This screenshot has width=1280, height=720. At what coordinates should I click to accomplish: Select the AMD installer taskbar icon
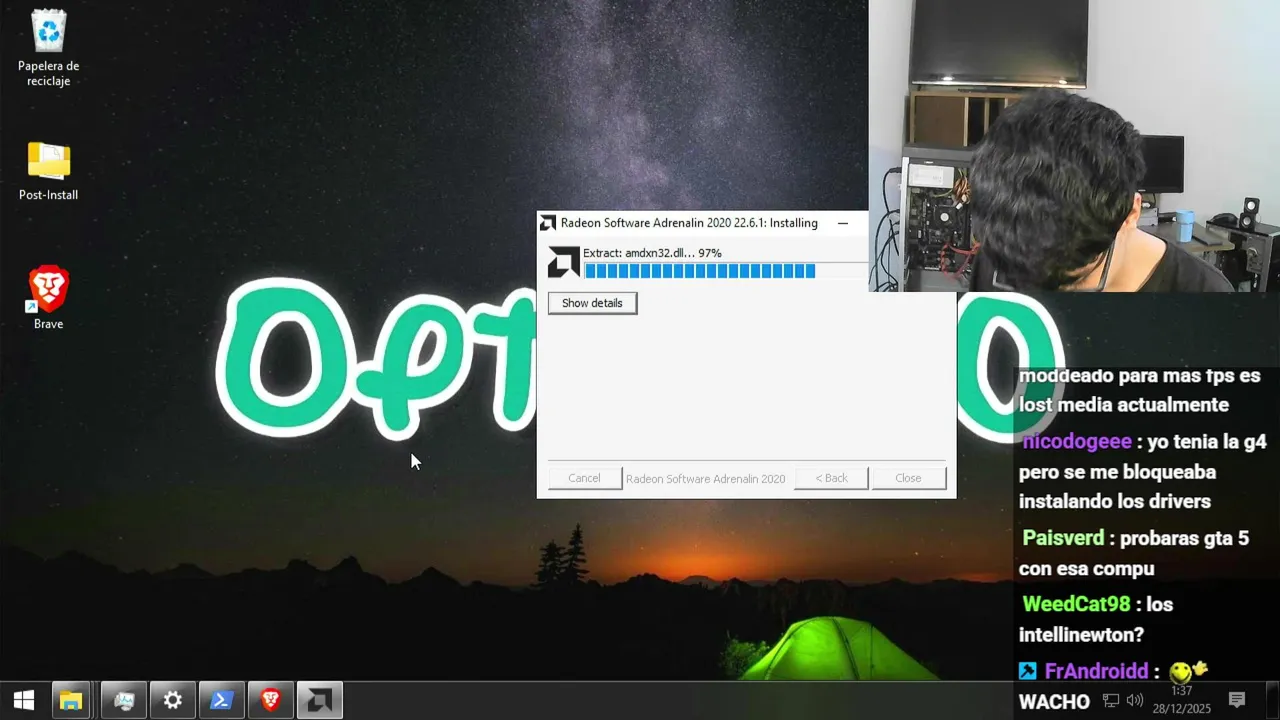pyautogui.click(x=319, y=700)
